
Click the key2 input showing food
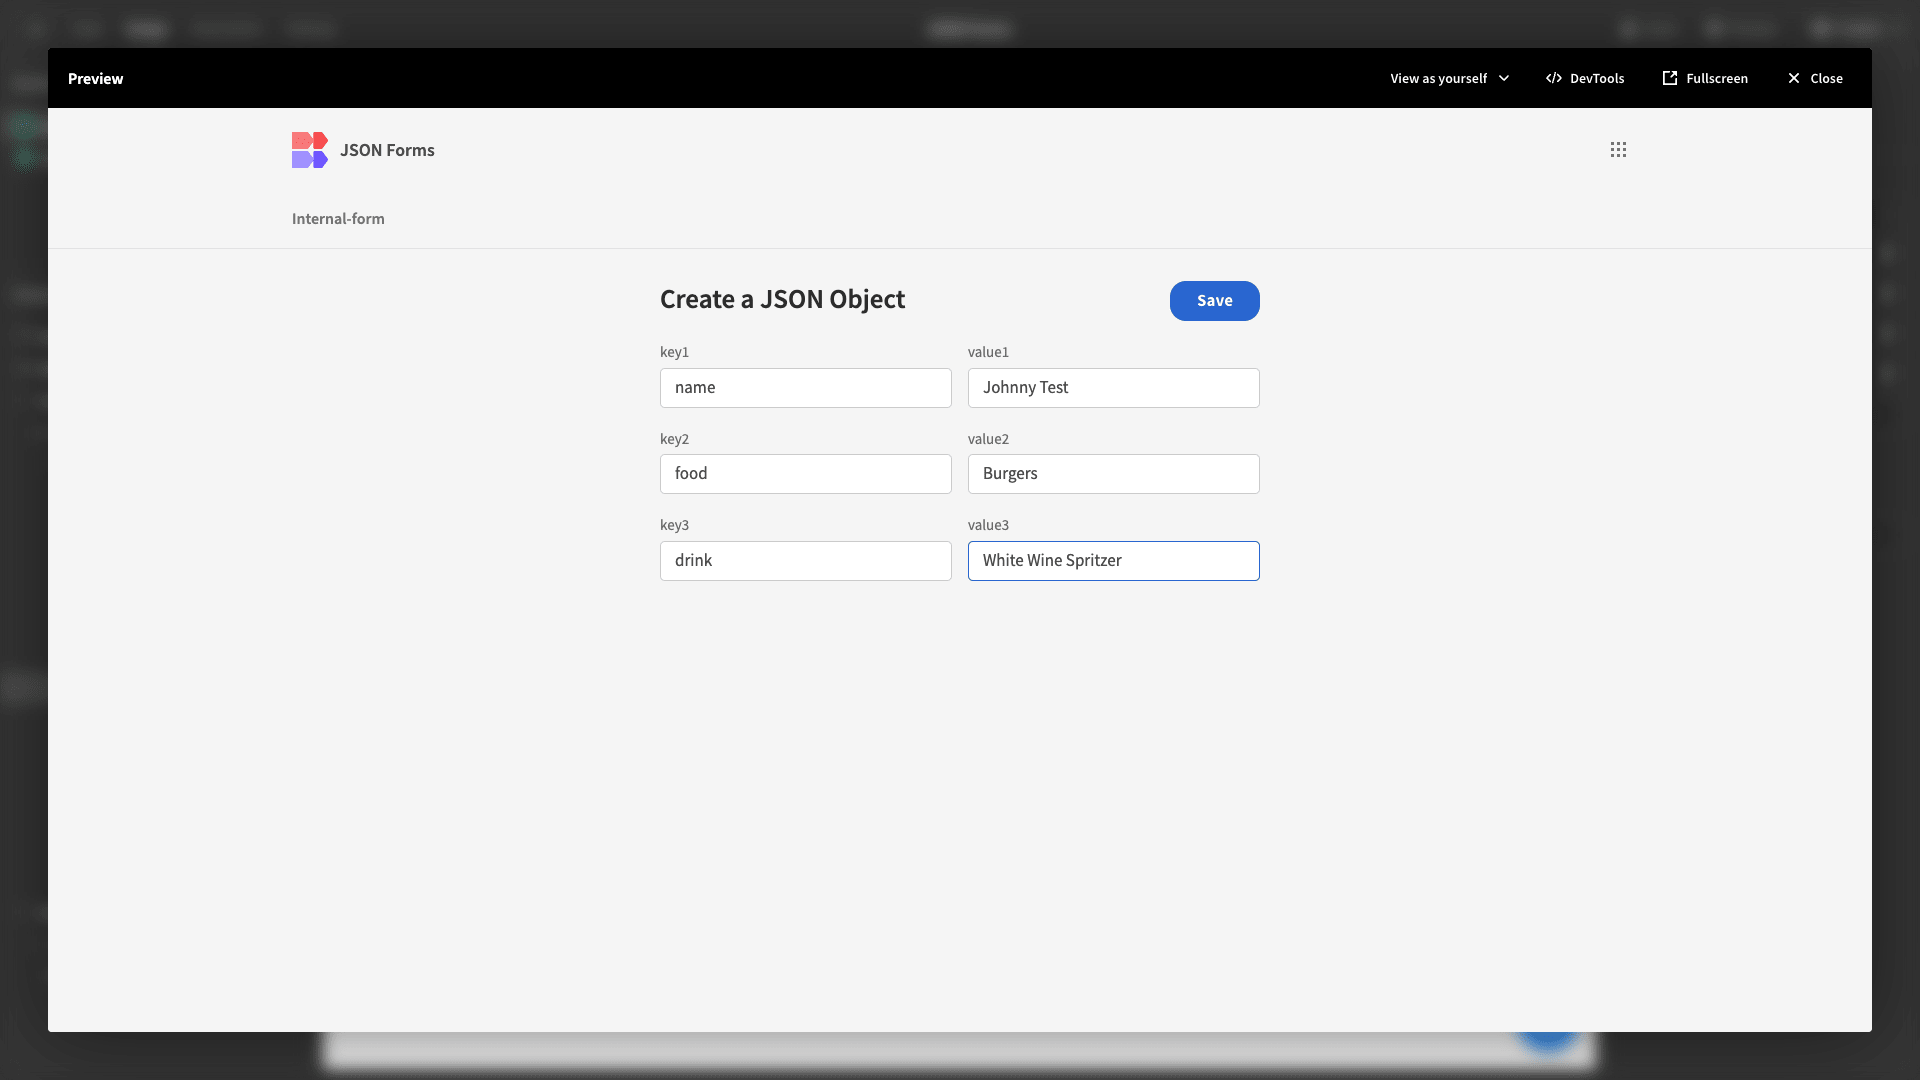[x=805, y=473]
